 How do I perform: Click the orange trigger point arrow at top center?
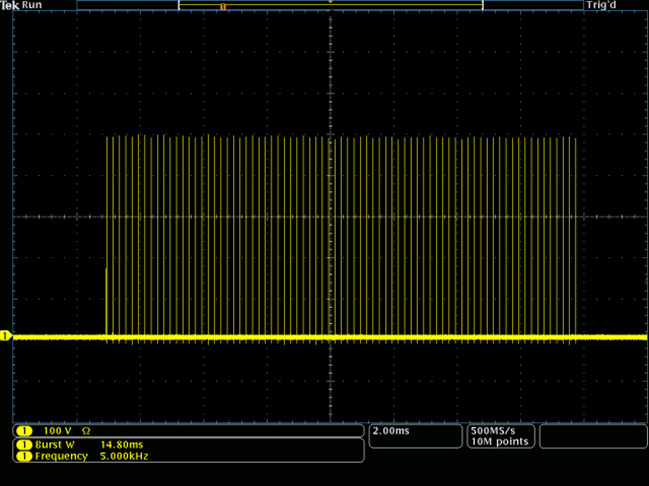(x=330, y=2)
